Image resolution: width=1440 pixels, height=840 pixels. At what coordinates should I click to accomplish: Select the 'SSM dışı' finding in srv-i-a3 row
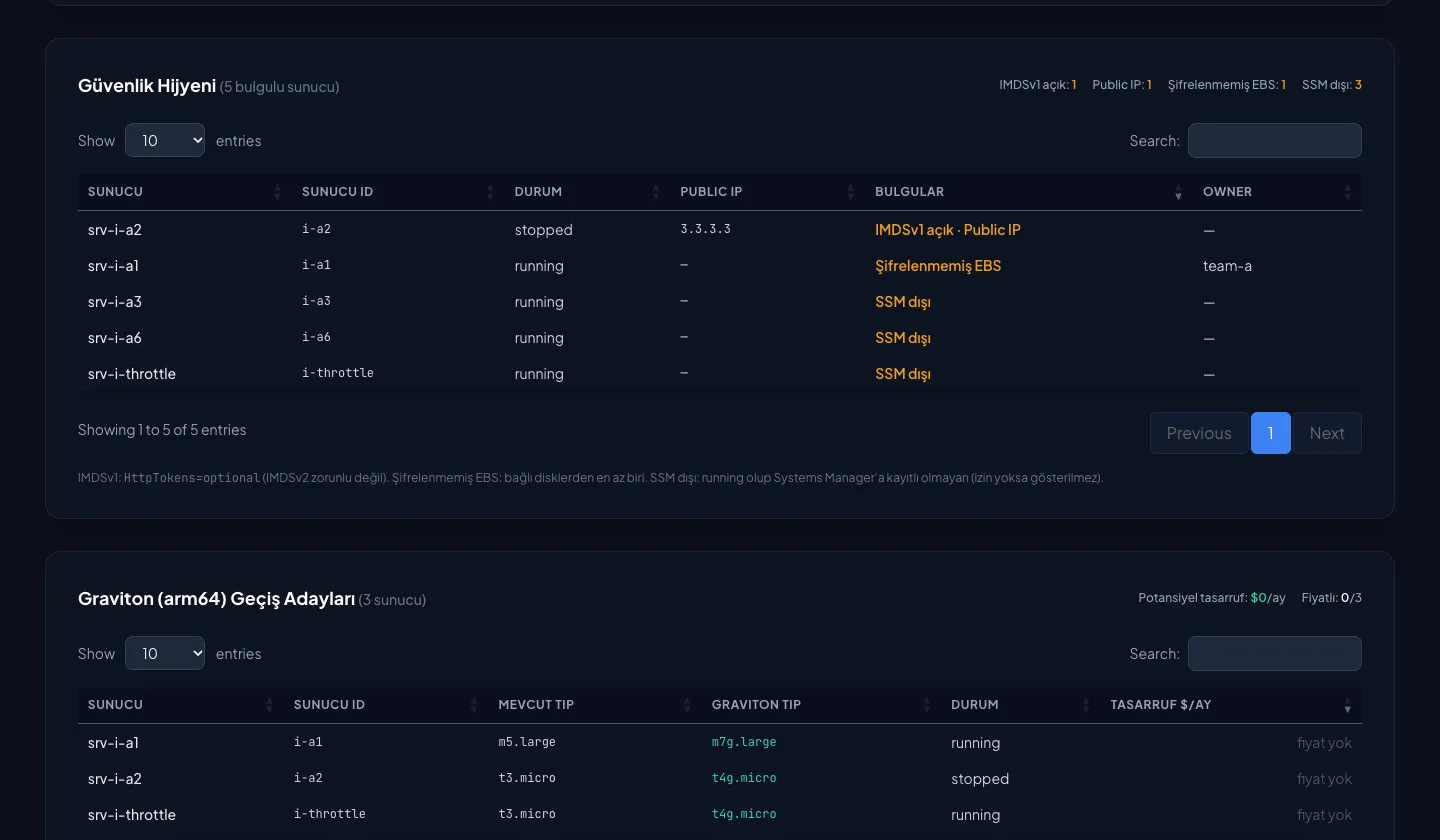click(x=903, y=302)
